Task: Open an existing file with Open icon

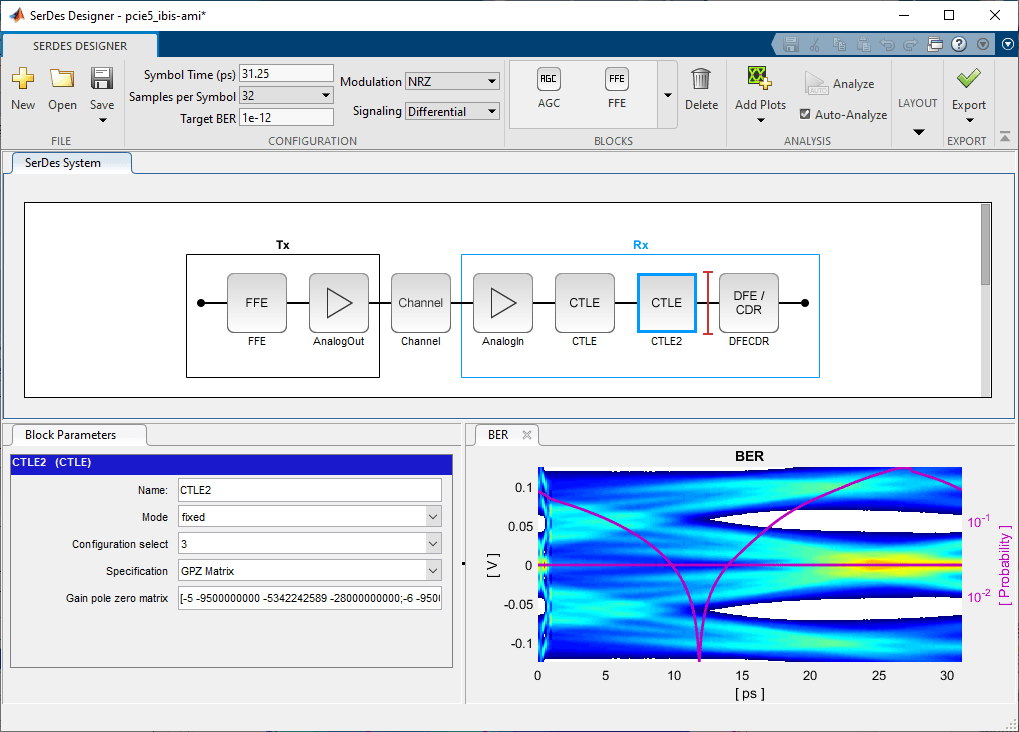Action: 62,79
